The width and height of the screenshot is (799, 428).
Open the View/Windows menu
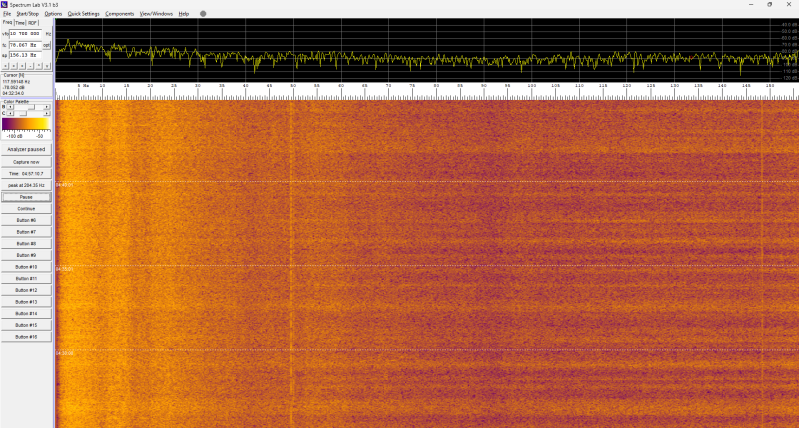(x=156, y=14)
